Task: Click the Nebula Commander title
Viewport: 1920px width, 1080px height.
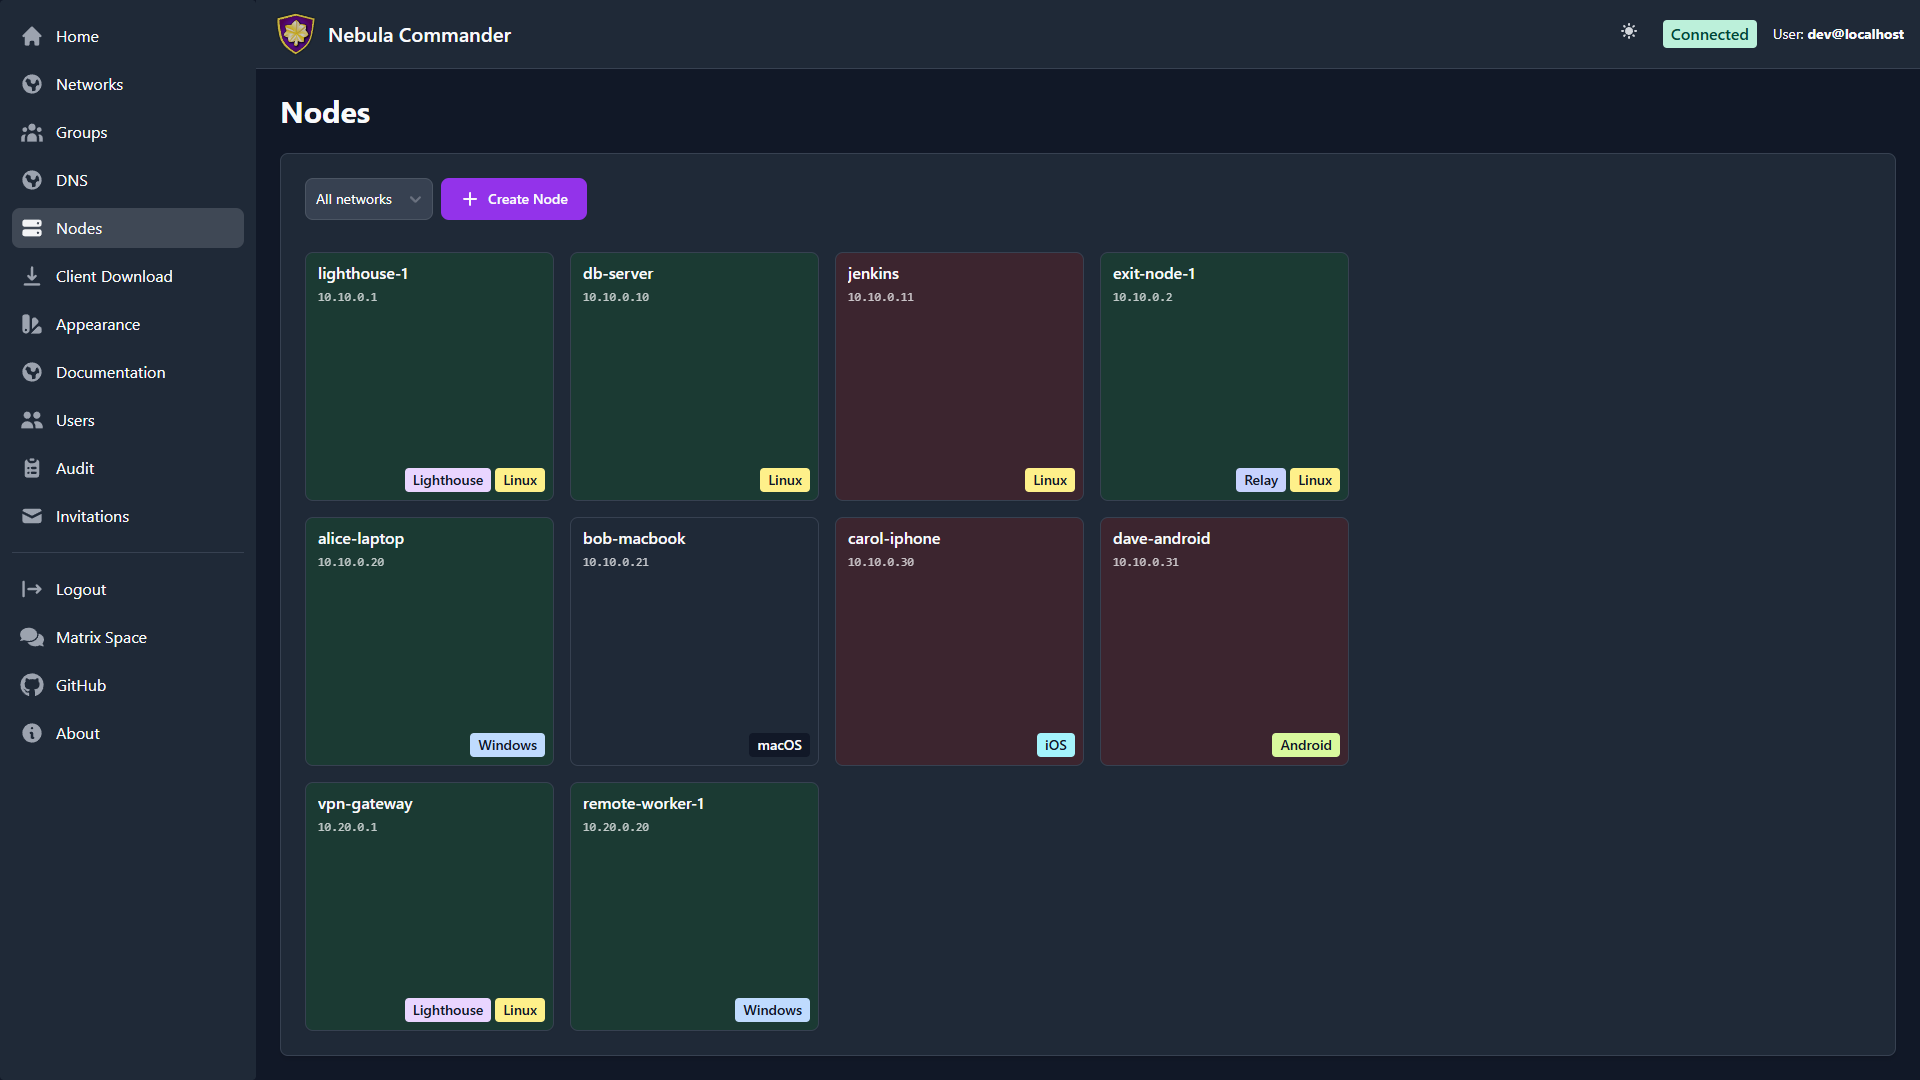Action: (x=419, y=35)
